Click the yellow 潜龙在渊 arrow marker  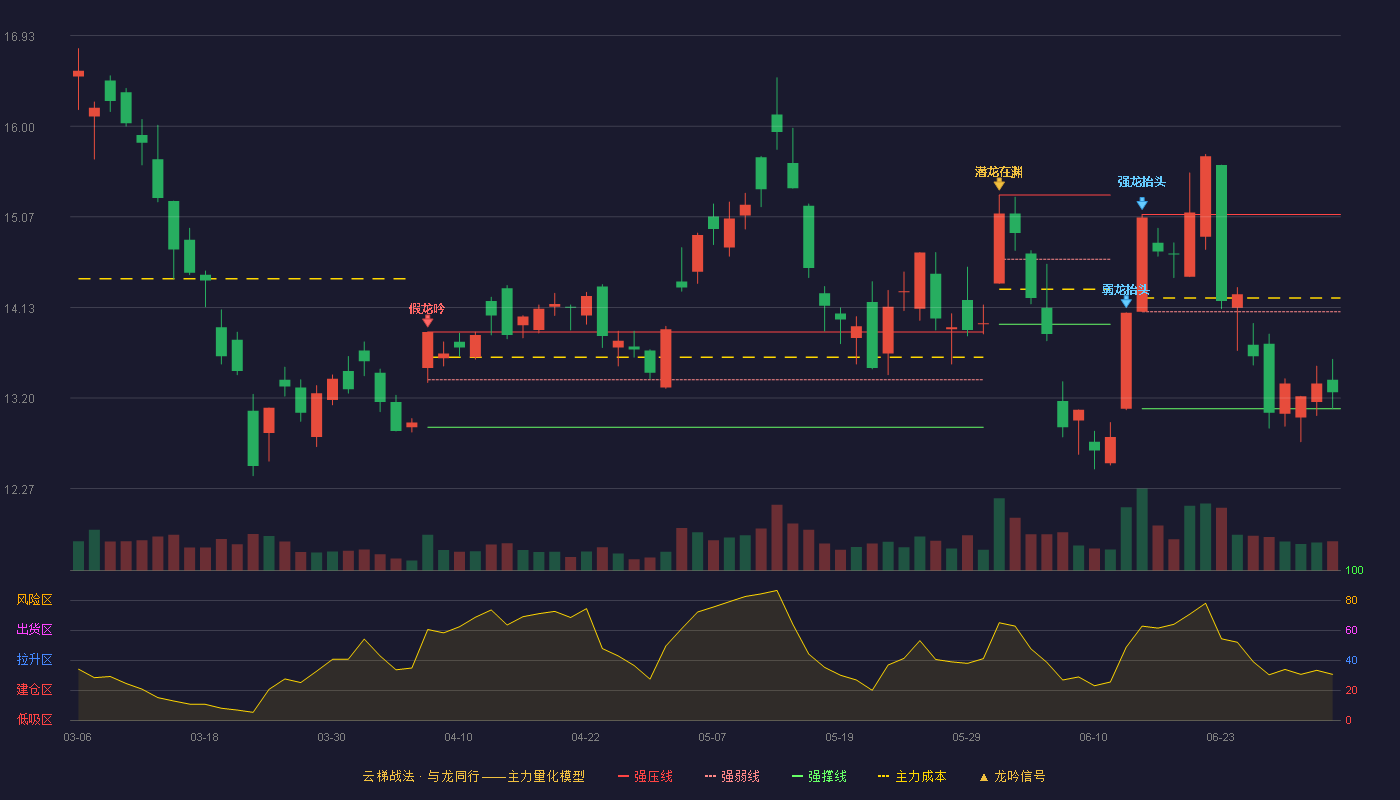tap(999, 184)
